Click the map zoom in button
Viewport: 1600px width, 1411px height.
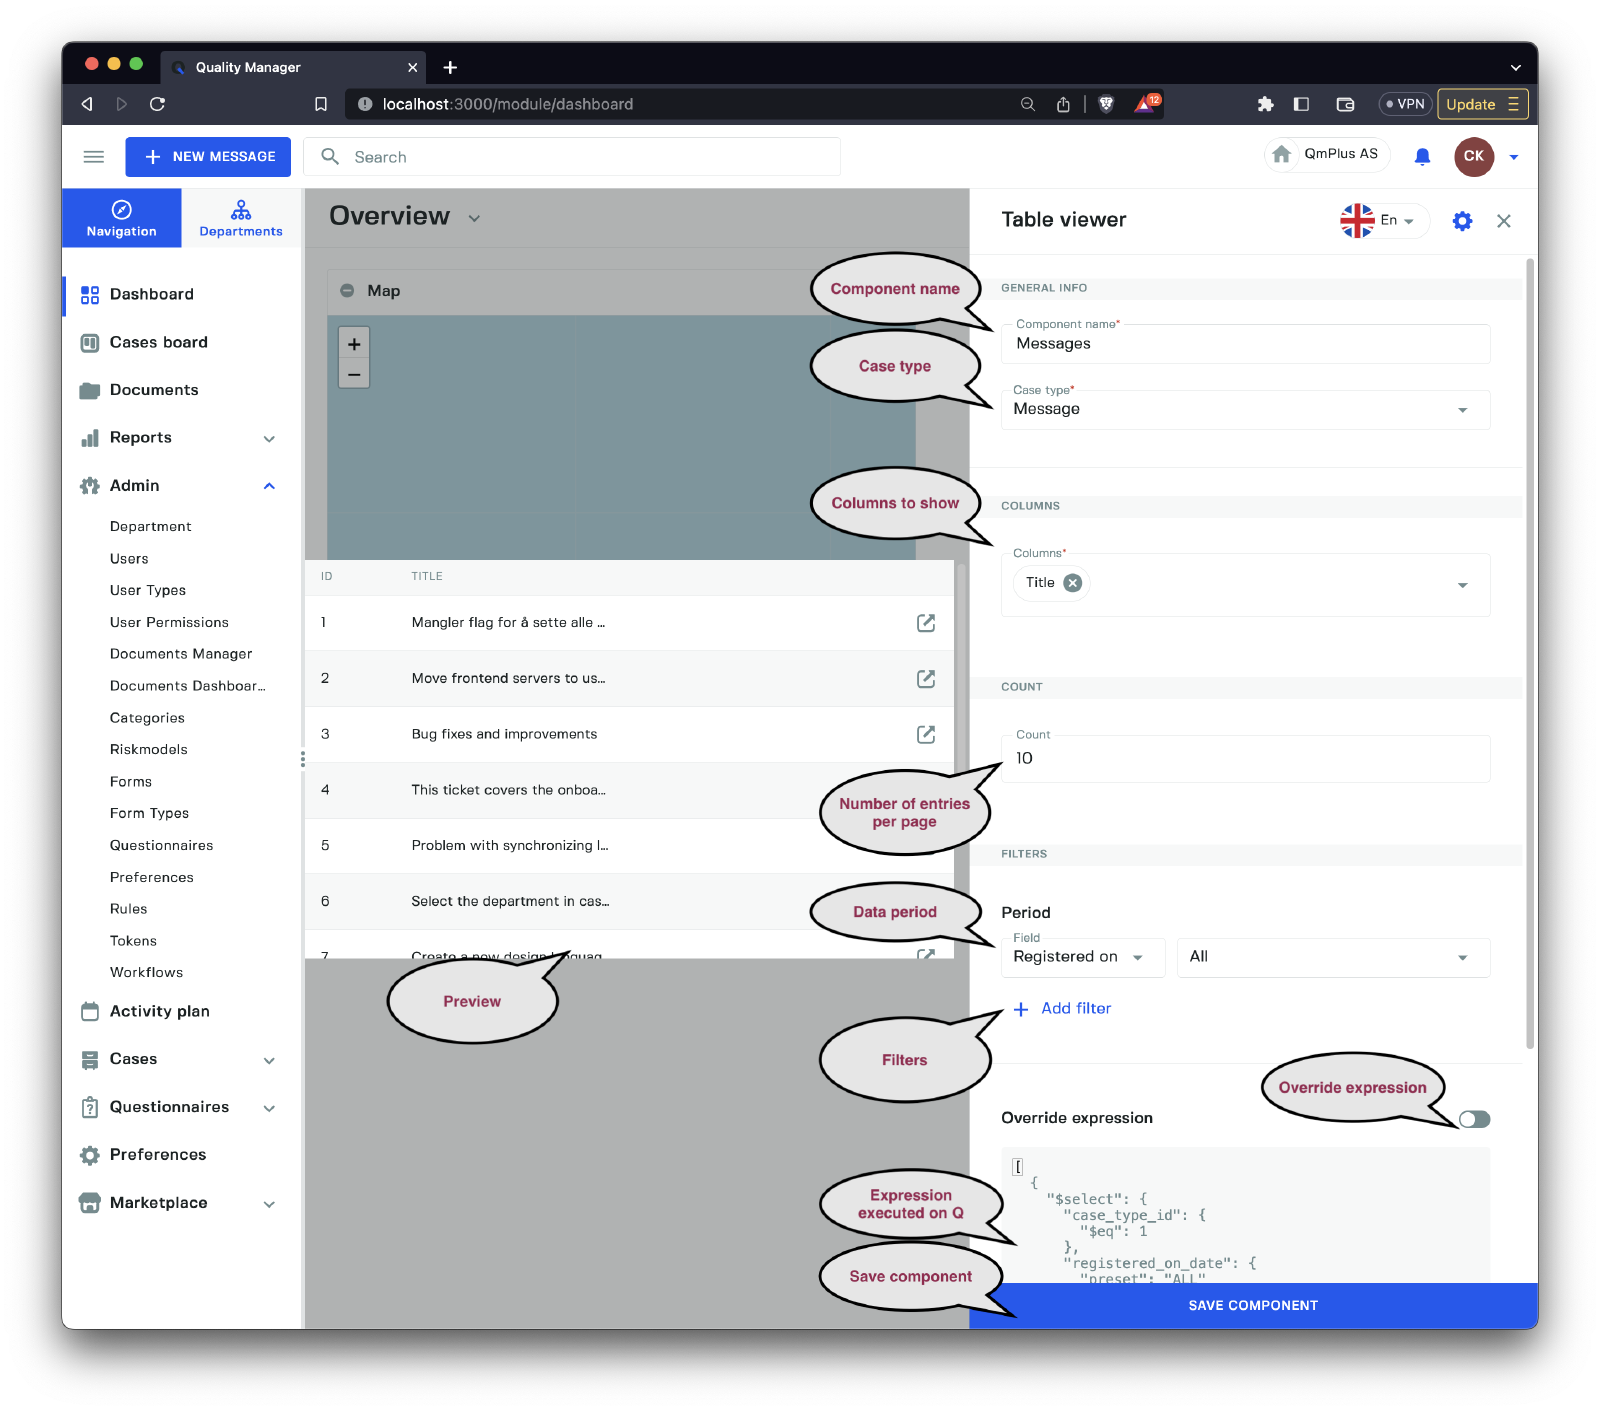(354, 344)
